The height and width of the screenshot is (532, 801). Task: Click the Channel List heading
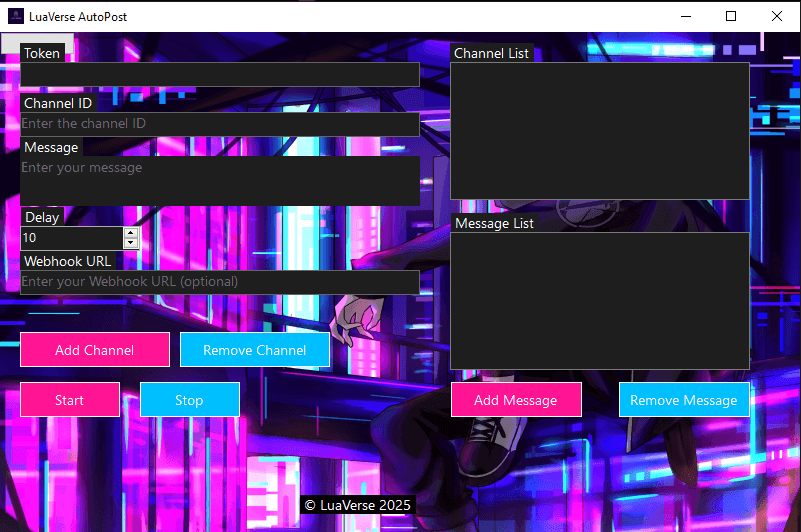coord(491,53)
